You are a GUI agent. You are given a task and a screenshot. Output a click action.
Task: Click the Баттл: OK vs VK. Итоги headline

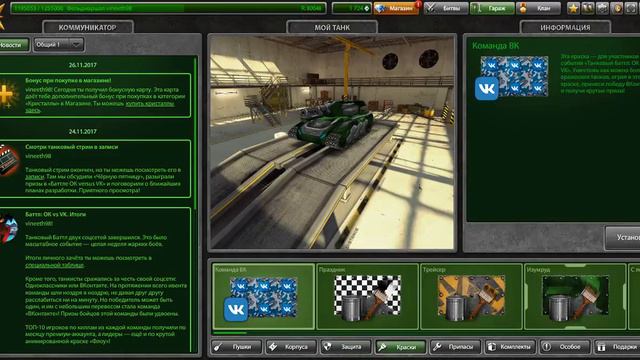pyautogui.click(x=56, y=214)
